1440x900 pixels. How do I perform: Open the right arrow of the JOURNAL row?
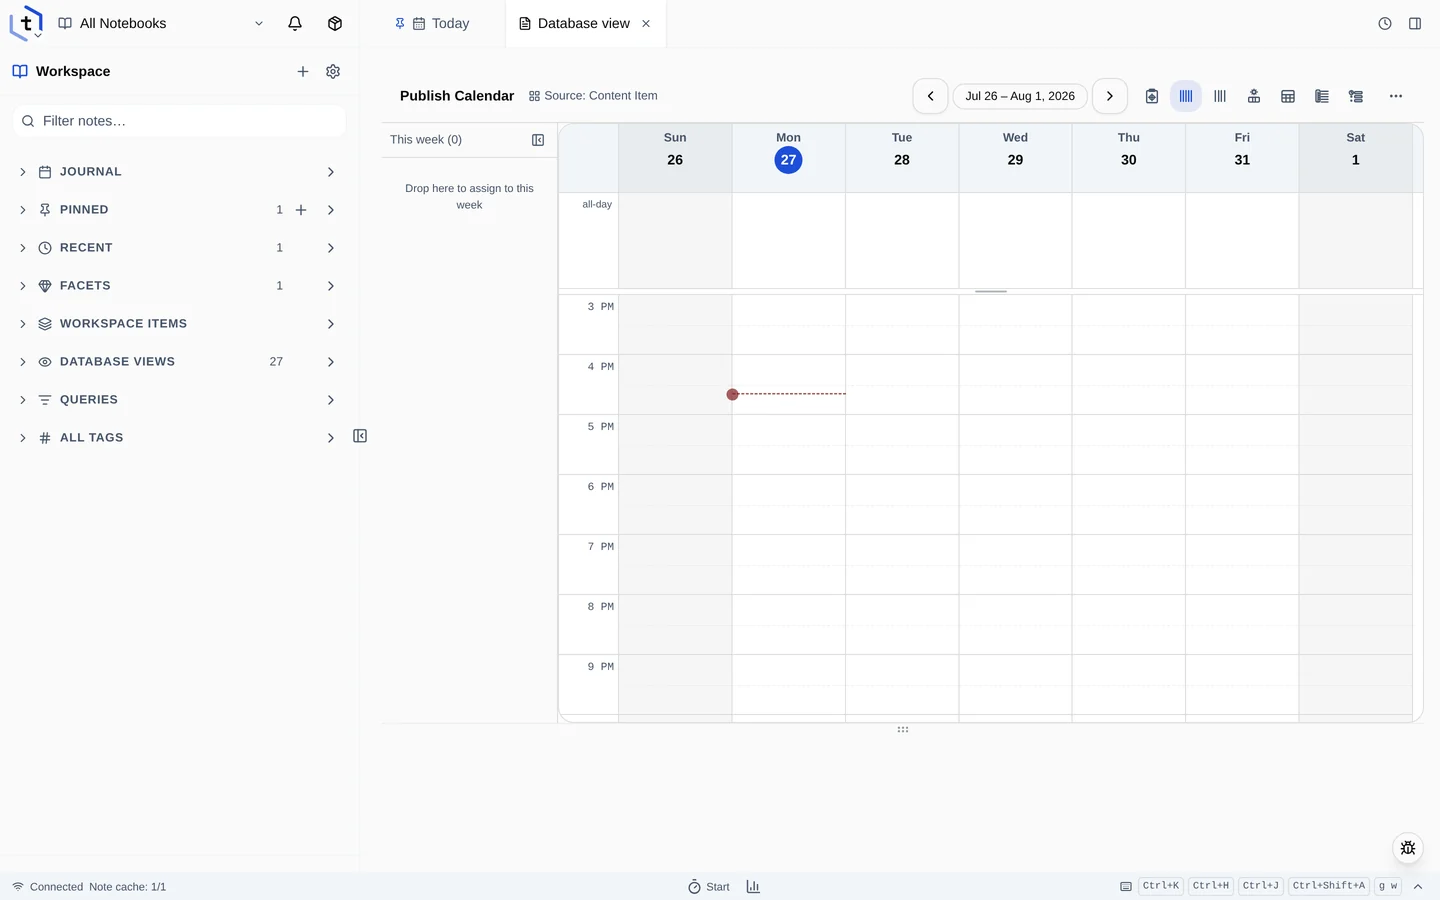click(331, 172)
